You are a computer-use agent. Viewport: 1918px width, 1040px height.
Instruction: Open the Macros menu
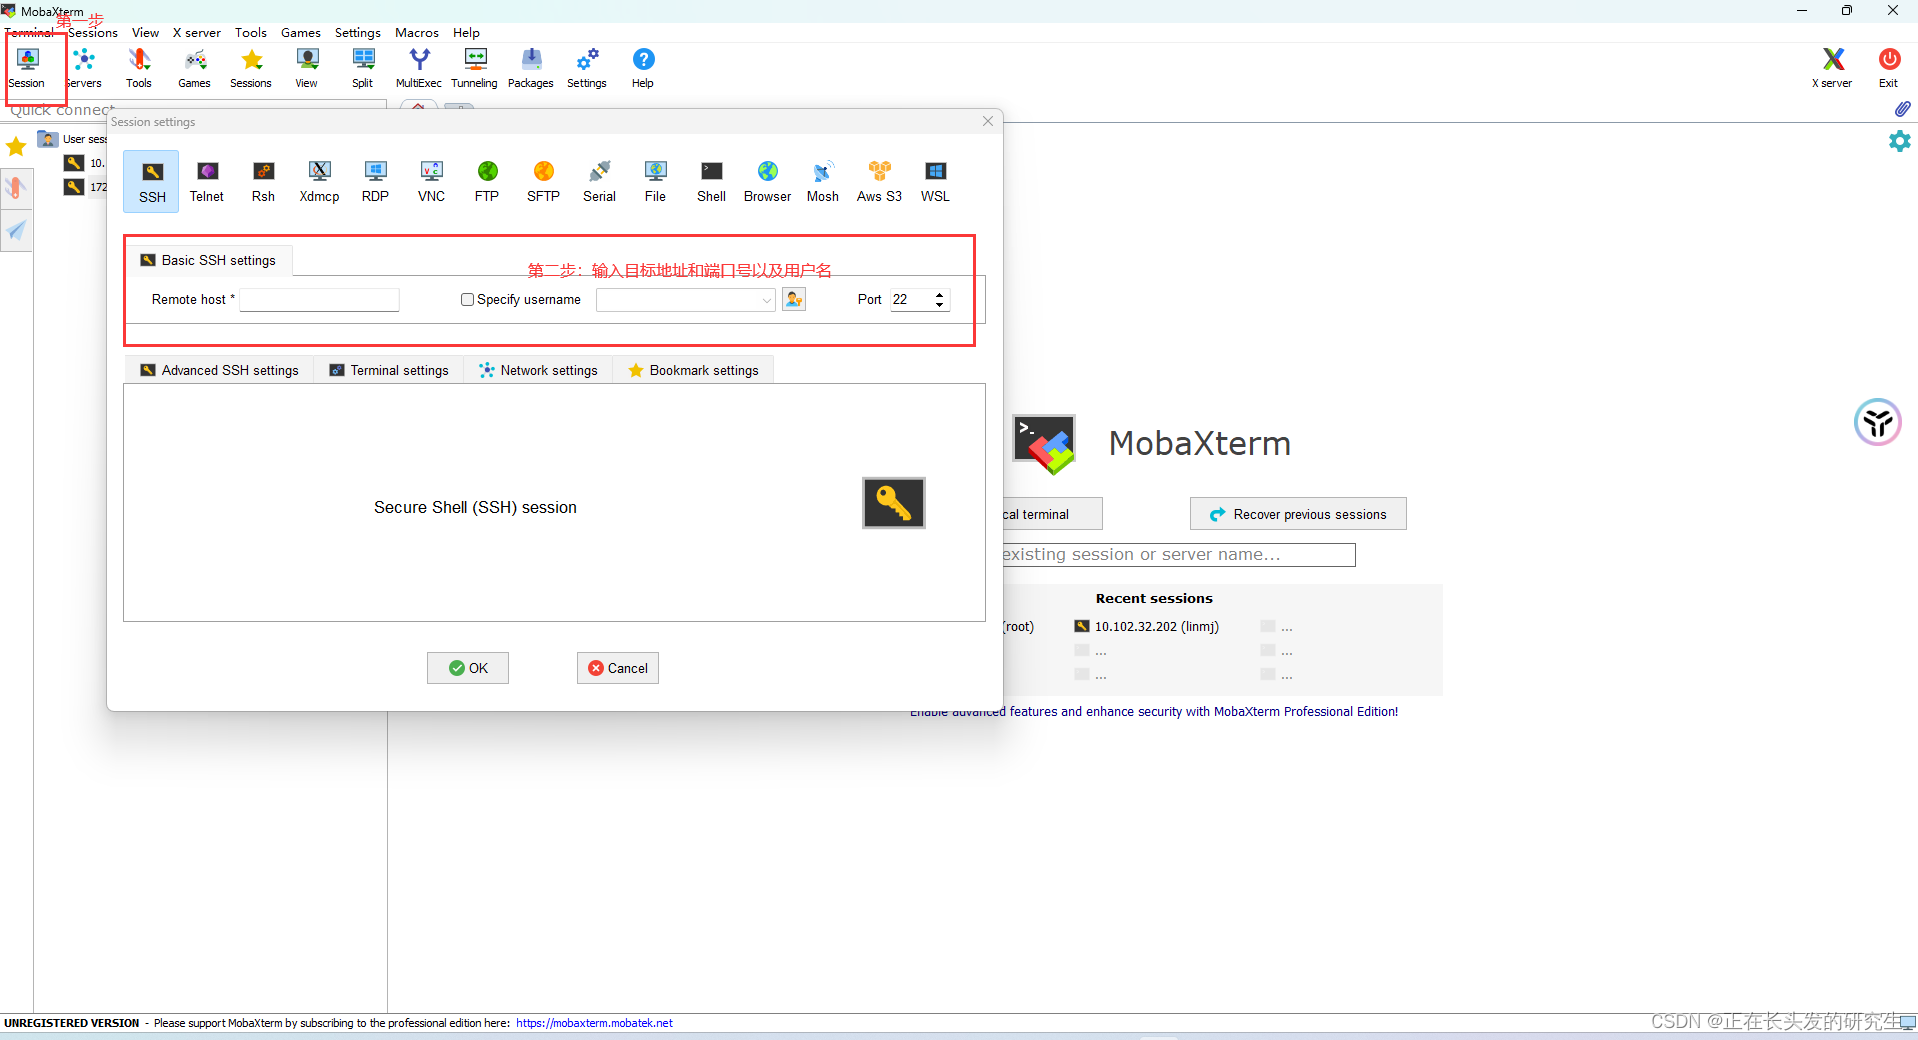[416, 33]
